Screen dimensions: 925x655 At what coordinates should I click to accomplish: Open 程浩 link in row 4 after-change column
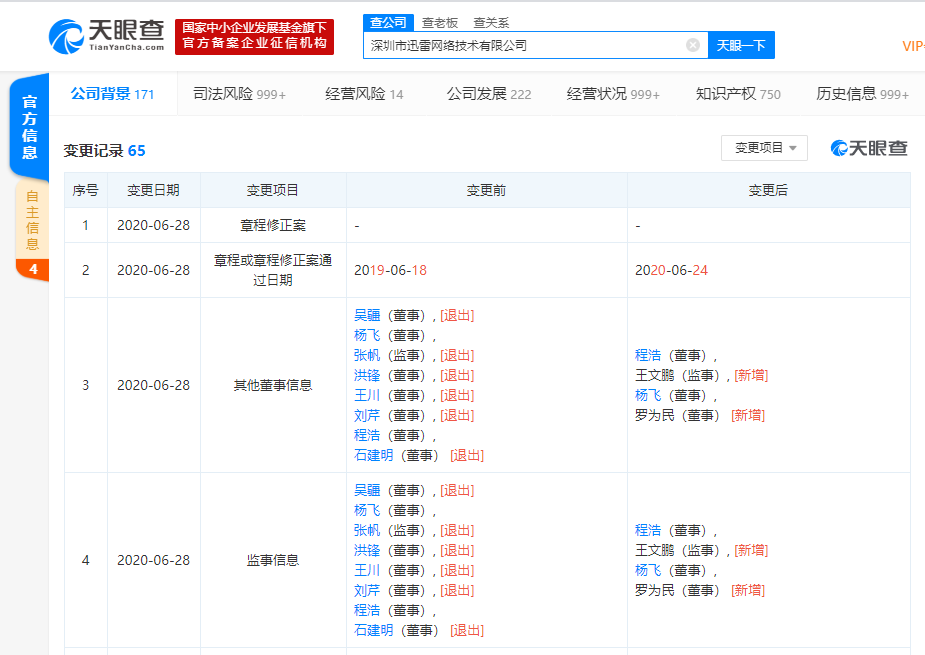tap(648, 530)
